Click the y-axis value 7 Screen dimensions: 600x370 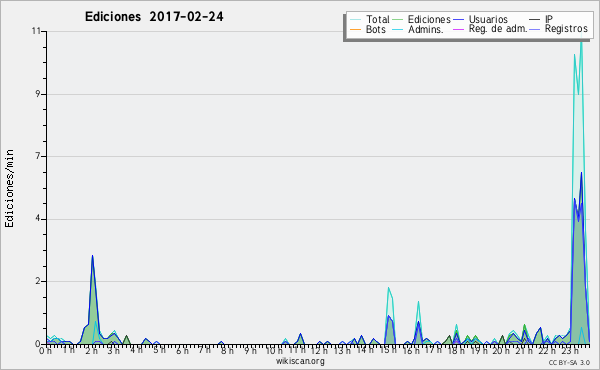(38, 156)
